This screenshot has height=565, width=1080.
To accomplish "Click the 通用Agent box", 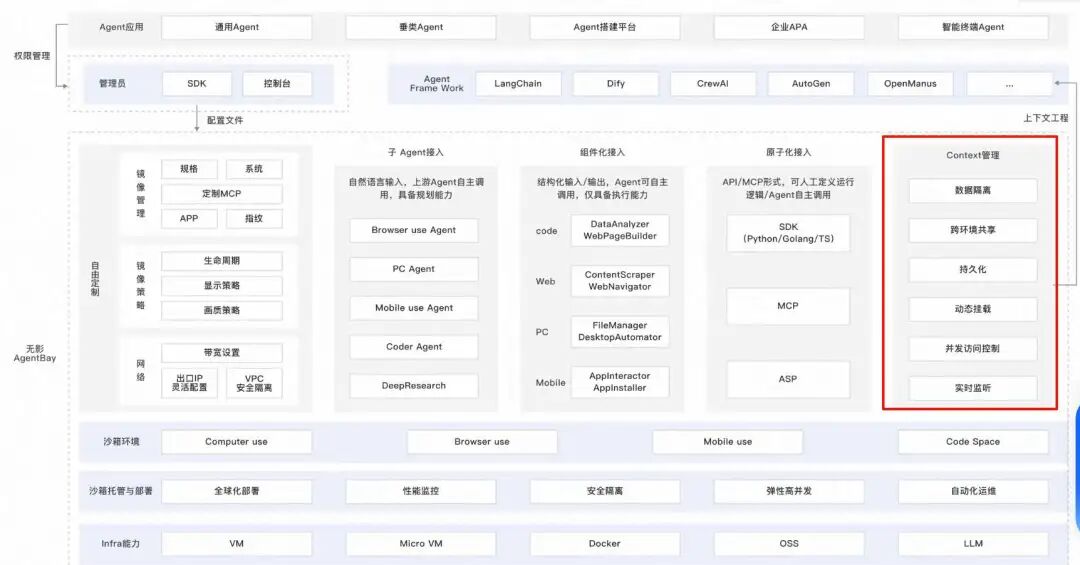I will click(236, 28).
